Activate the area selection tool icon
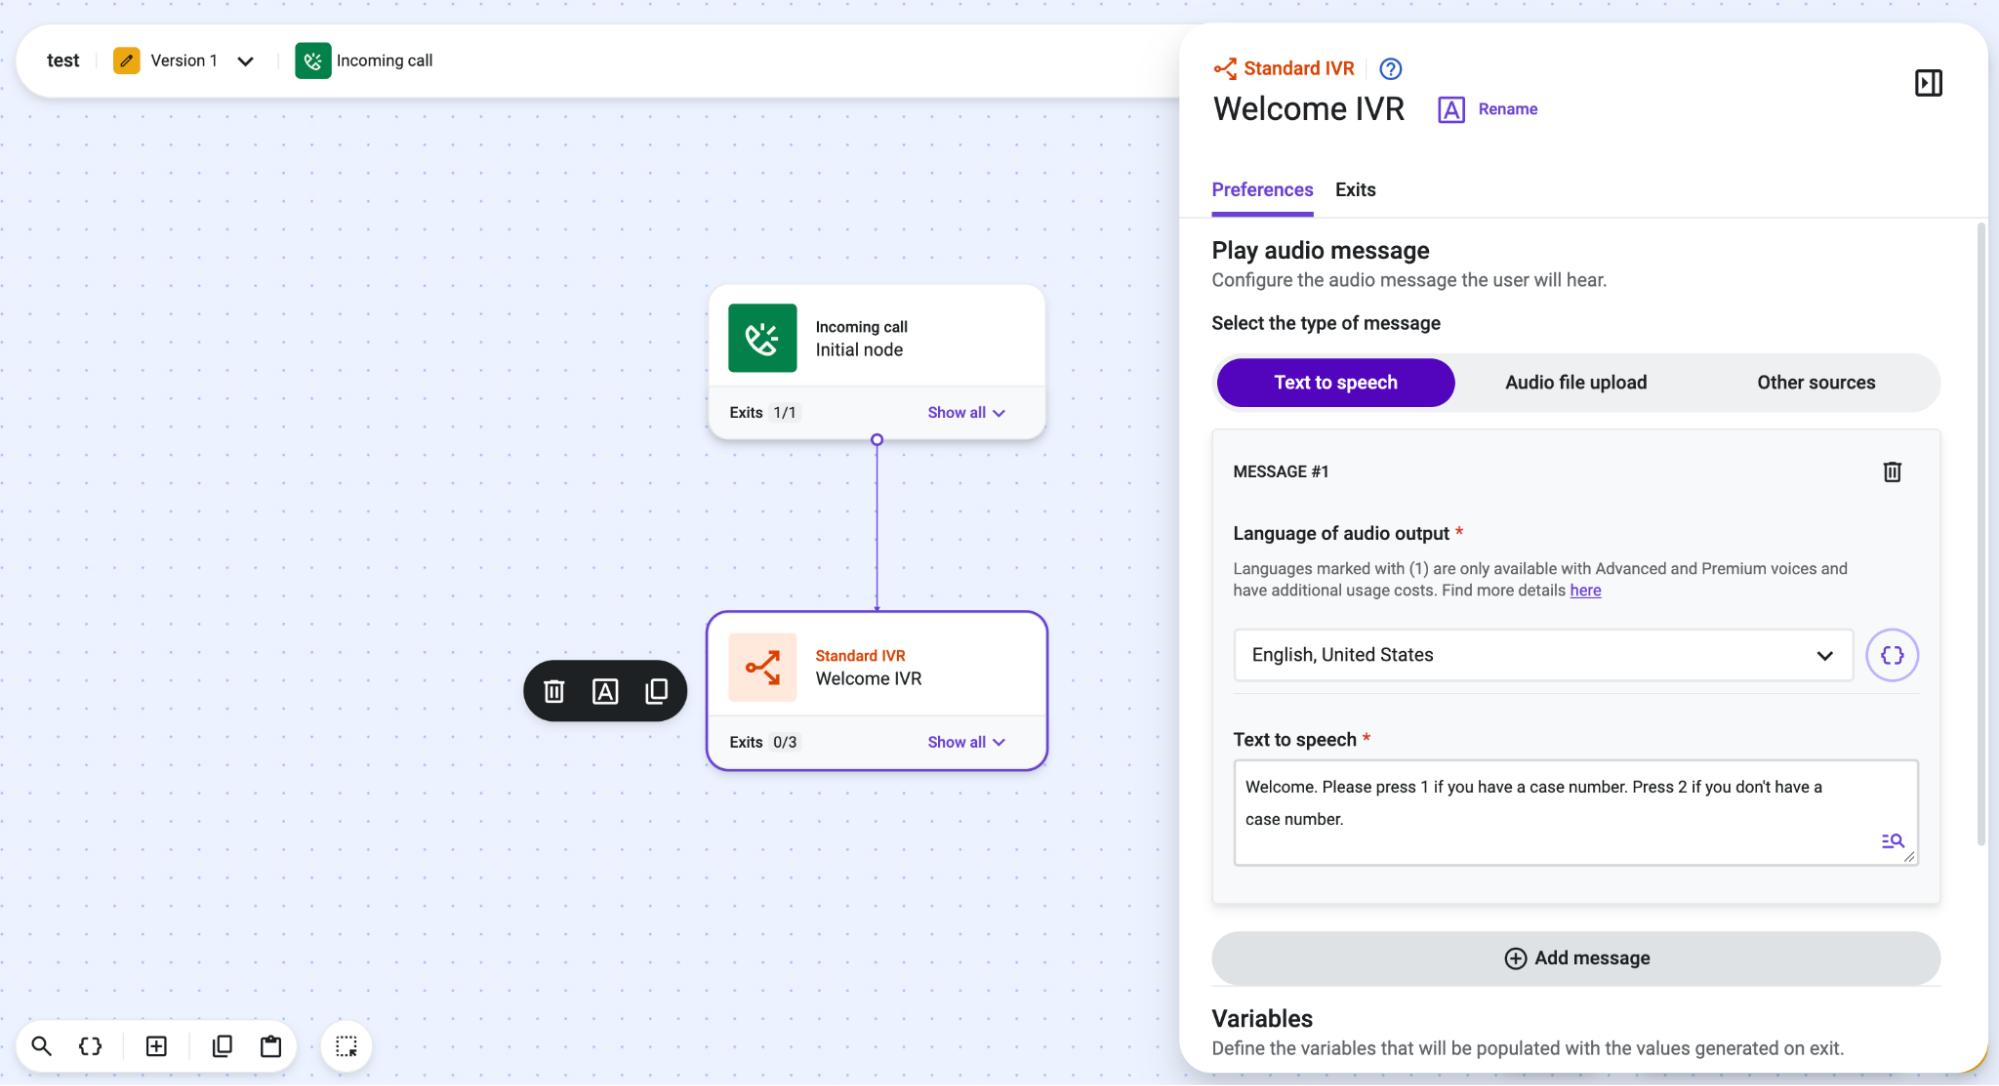Image resolution: width=1999 pixels, height=1086 pixels. point(346,1046)
